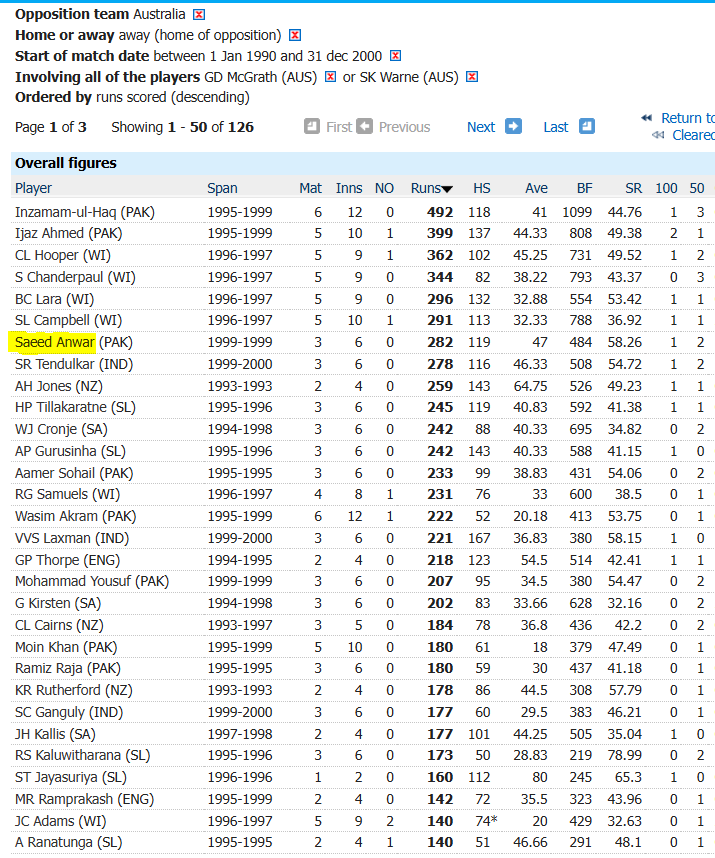715x858 pixels.
Task: Select Kaluwitharana's strike rate 78.99
Action: 625,756
